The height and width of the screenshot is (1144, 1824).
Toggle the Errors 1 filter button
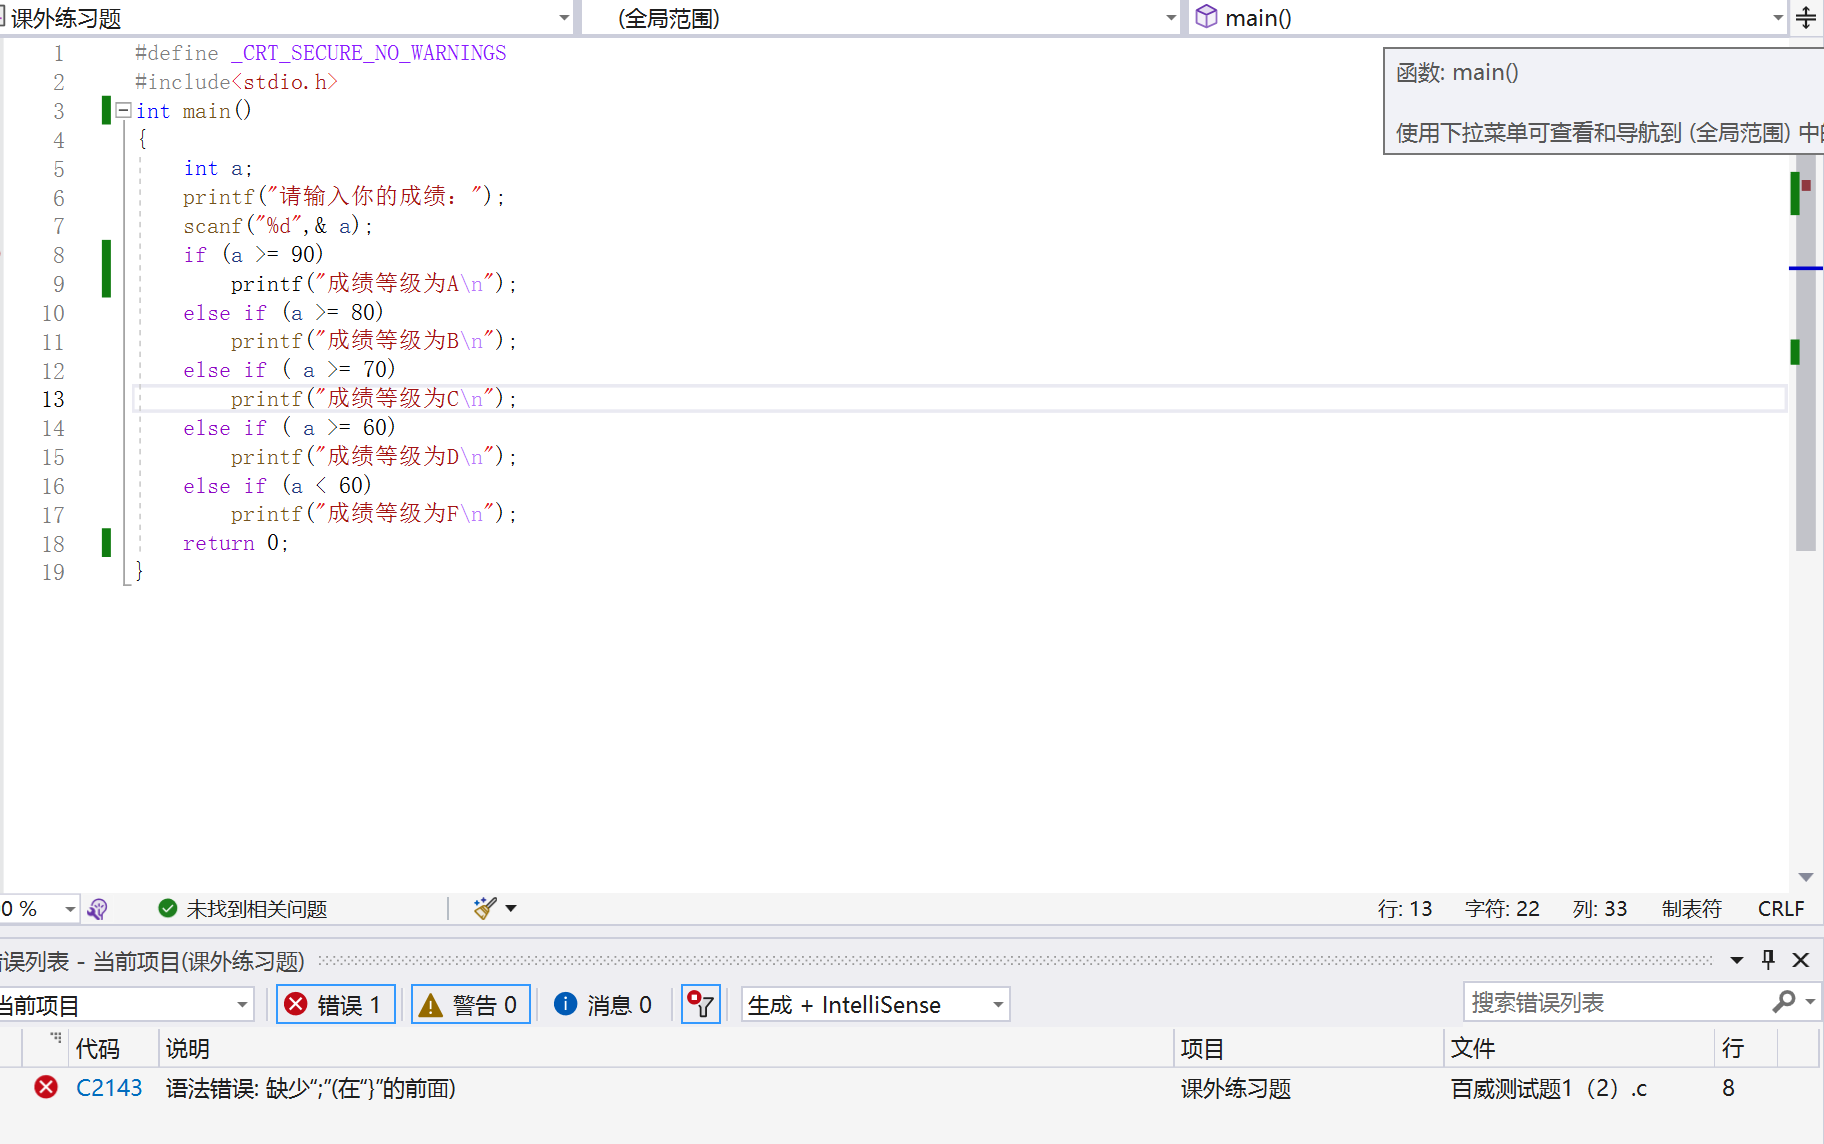pos(336,1004)
